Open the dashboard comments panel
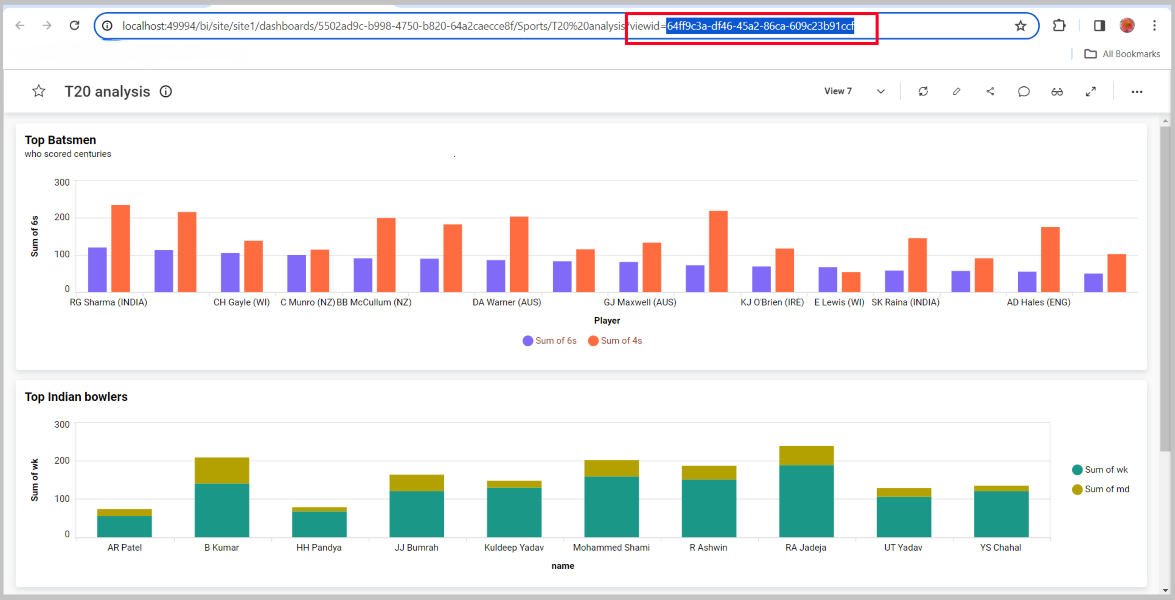 pyautogui.click(x=1024, y=91)
